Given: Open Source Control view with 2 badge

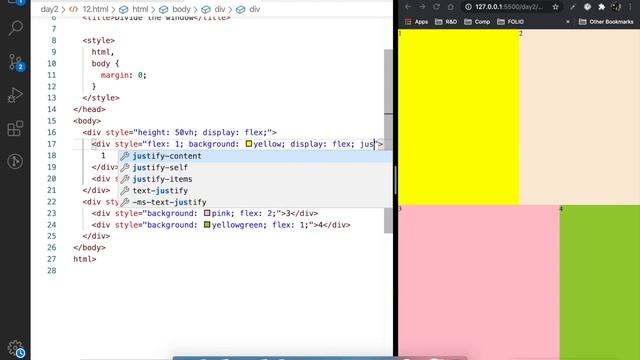Looking at the screenshot, I should click(x=16, y=62).
